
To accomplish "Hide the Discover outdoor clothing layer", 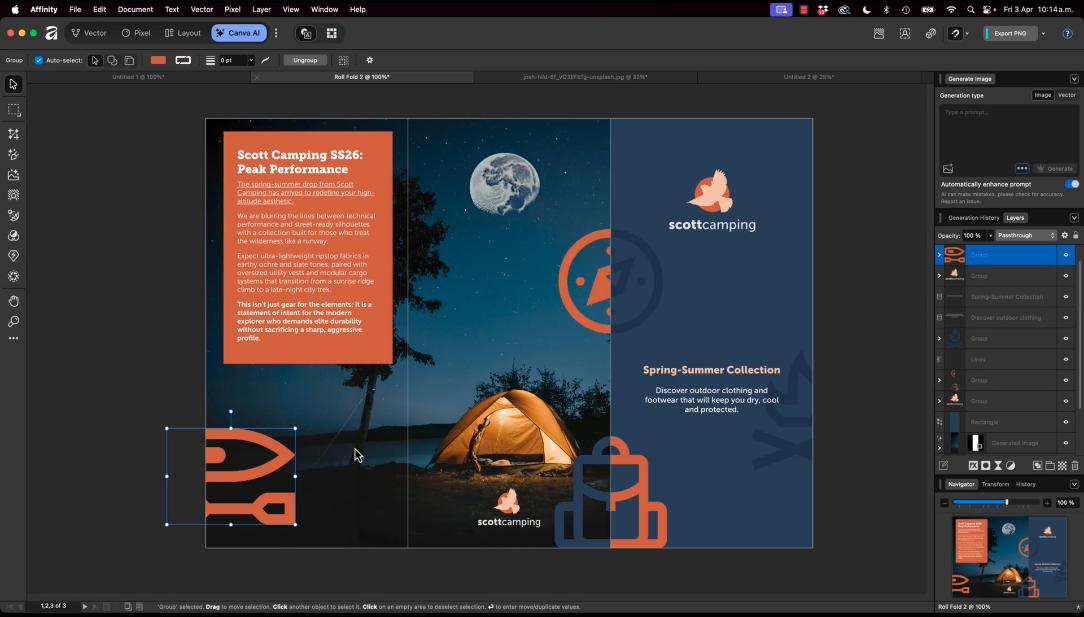I will coord(1065,317).
